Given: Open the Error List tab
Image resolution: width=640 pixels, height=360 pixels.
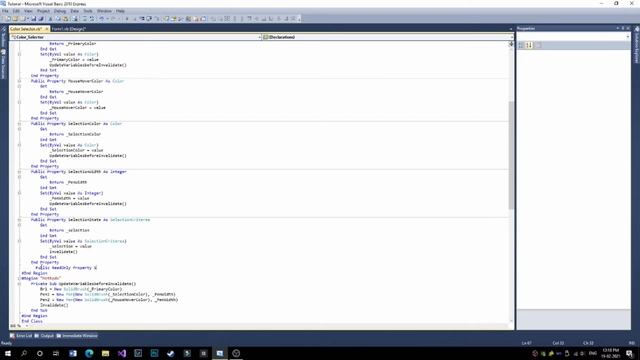Looking at the screenshot, I should (21, 336).
